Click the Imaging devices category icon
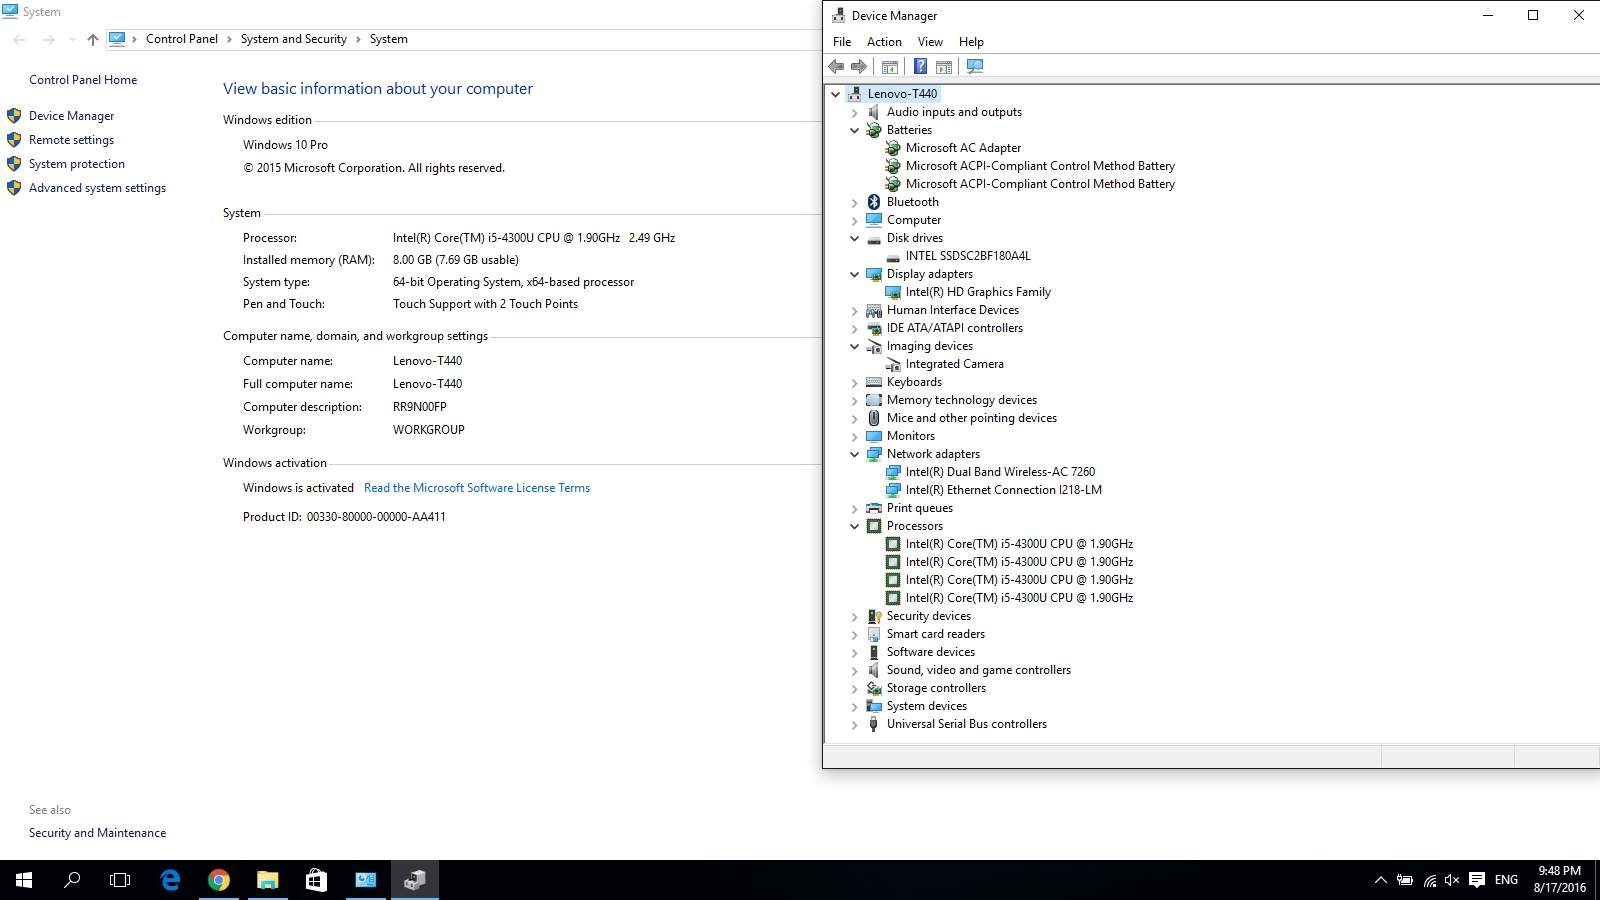 coord(874,346)
